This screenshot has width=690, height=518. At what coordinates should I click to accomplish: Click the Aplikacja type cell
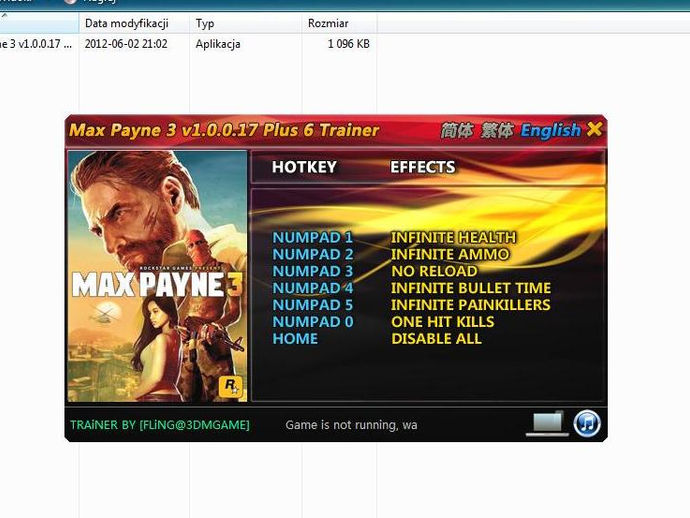218,44
